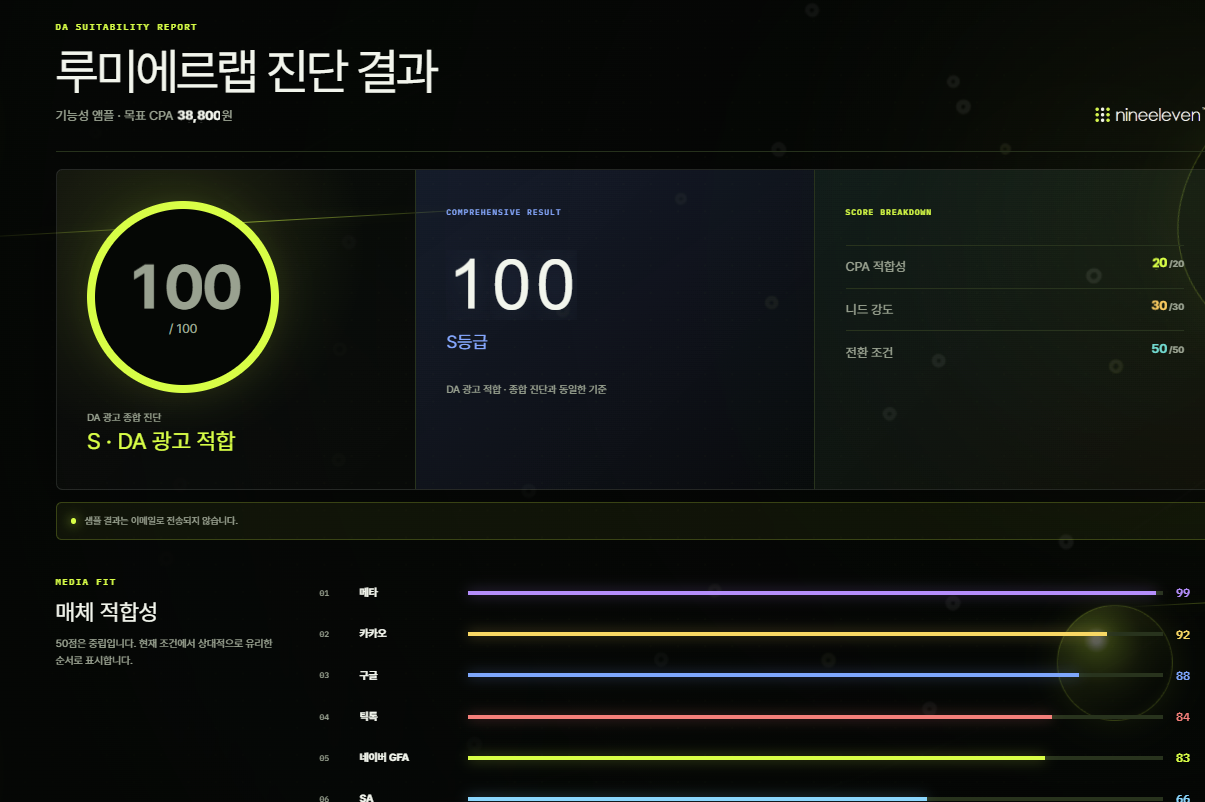
Task: Click rank number 01 beside 메타
Action: pos(324,594)
